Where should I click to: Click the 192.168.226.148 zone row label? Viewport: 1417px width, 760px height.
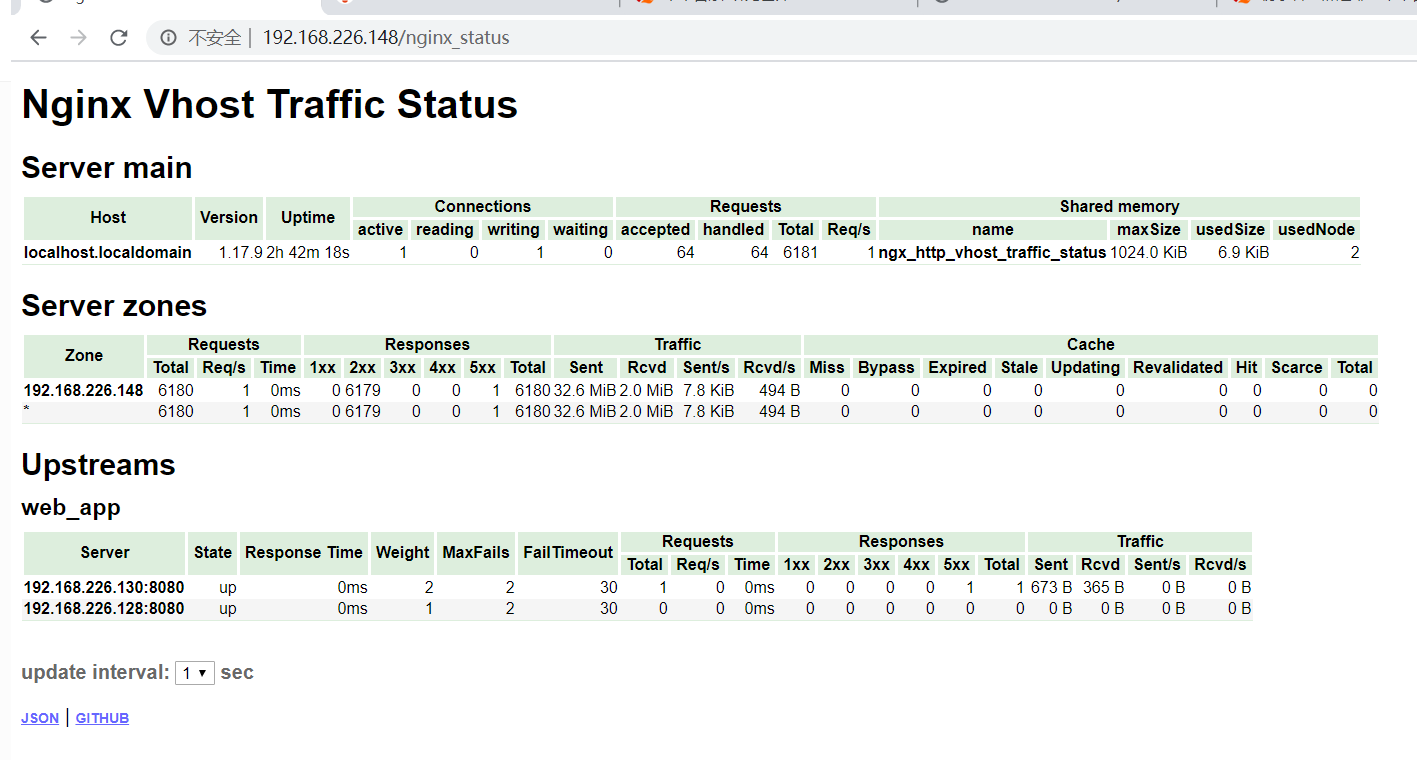coord(84,390)
